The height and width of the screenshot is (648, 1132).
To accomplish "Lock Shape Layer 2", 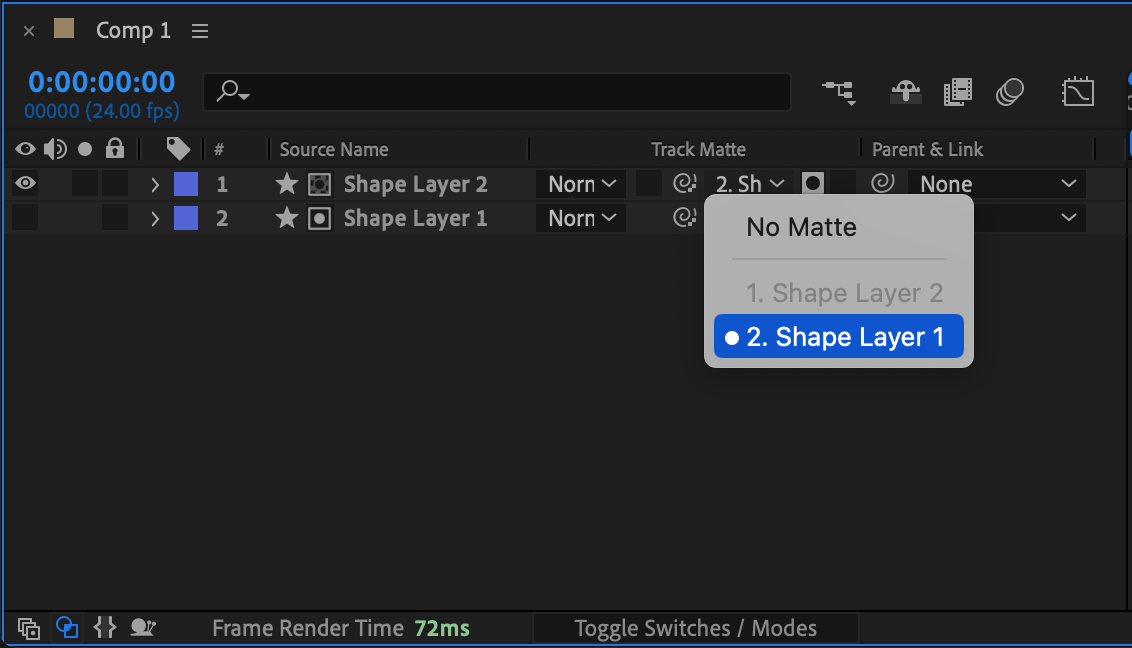I will point(115,184).
